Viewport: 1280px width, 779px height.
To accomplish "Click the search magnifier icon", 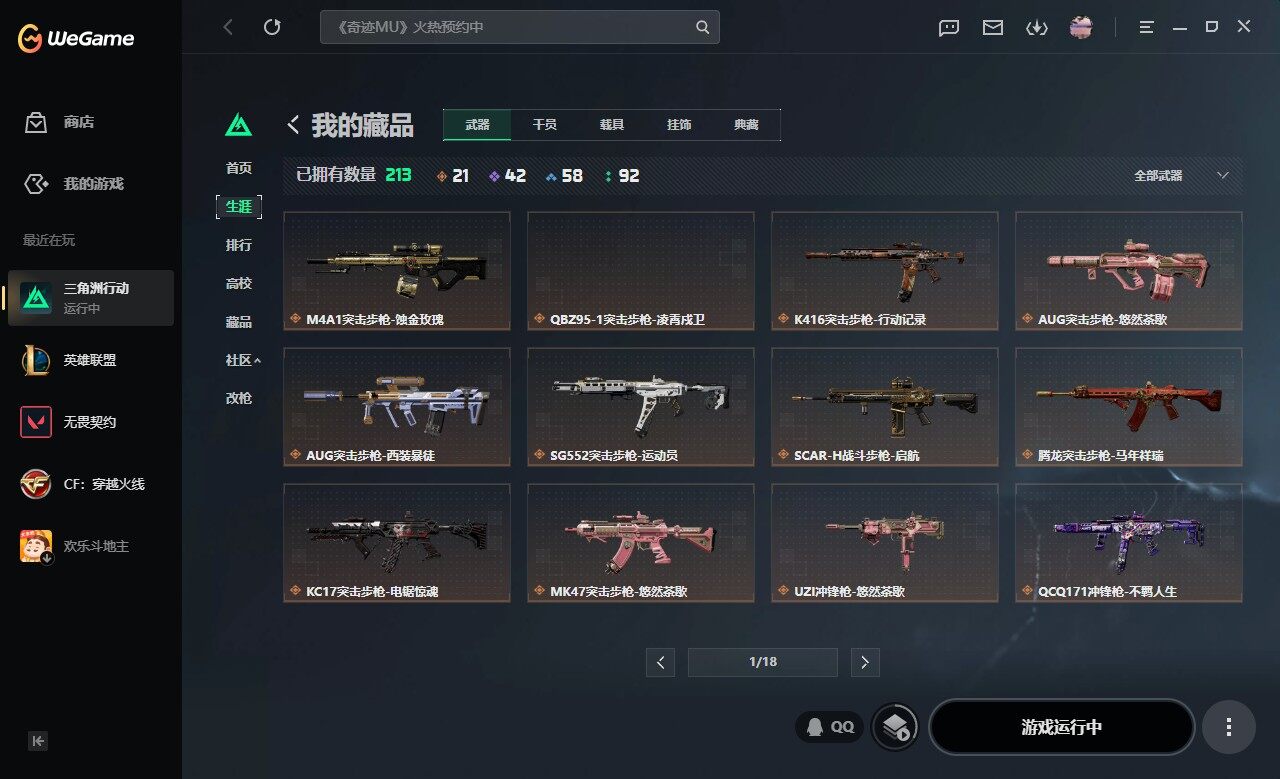I will 703,27.
